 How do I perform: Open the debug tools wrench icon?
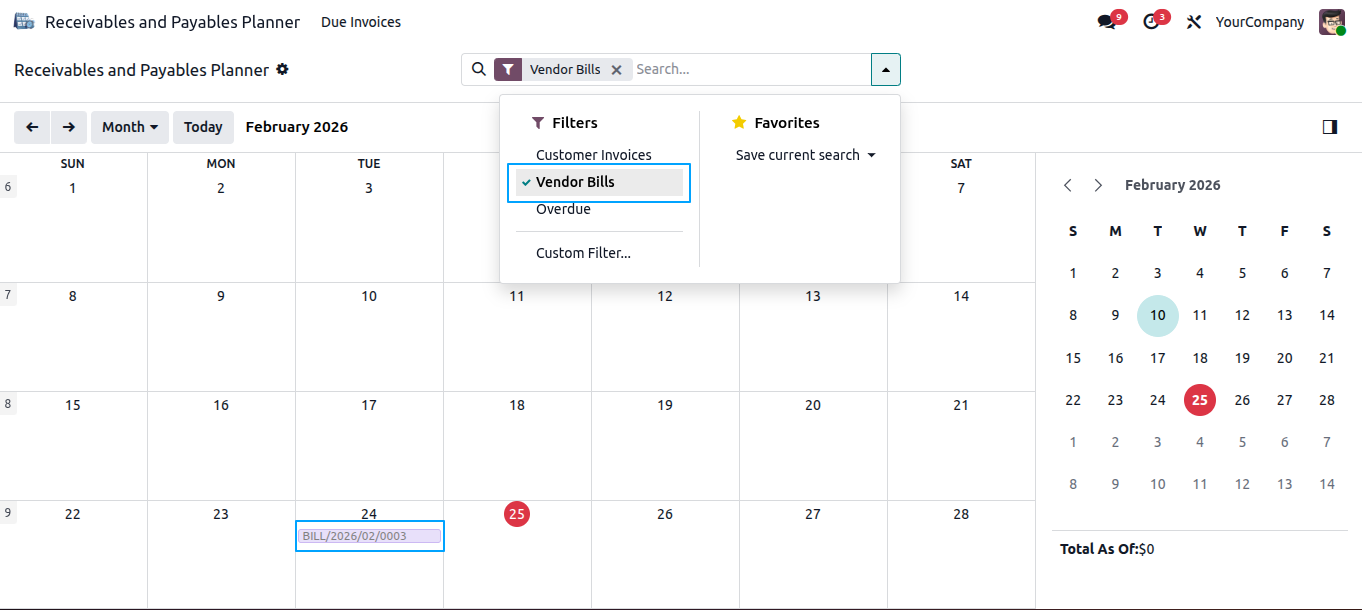tap(1193, 22)
